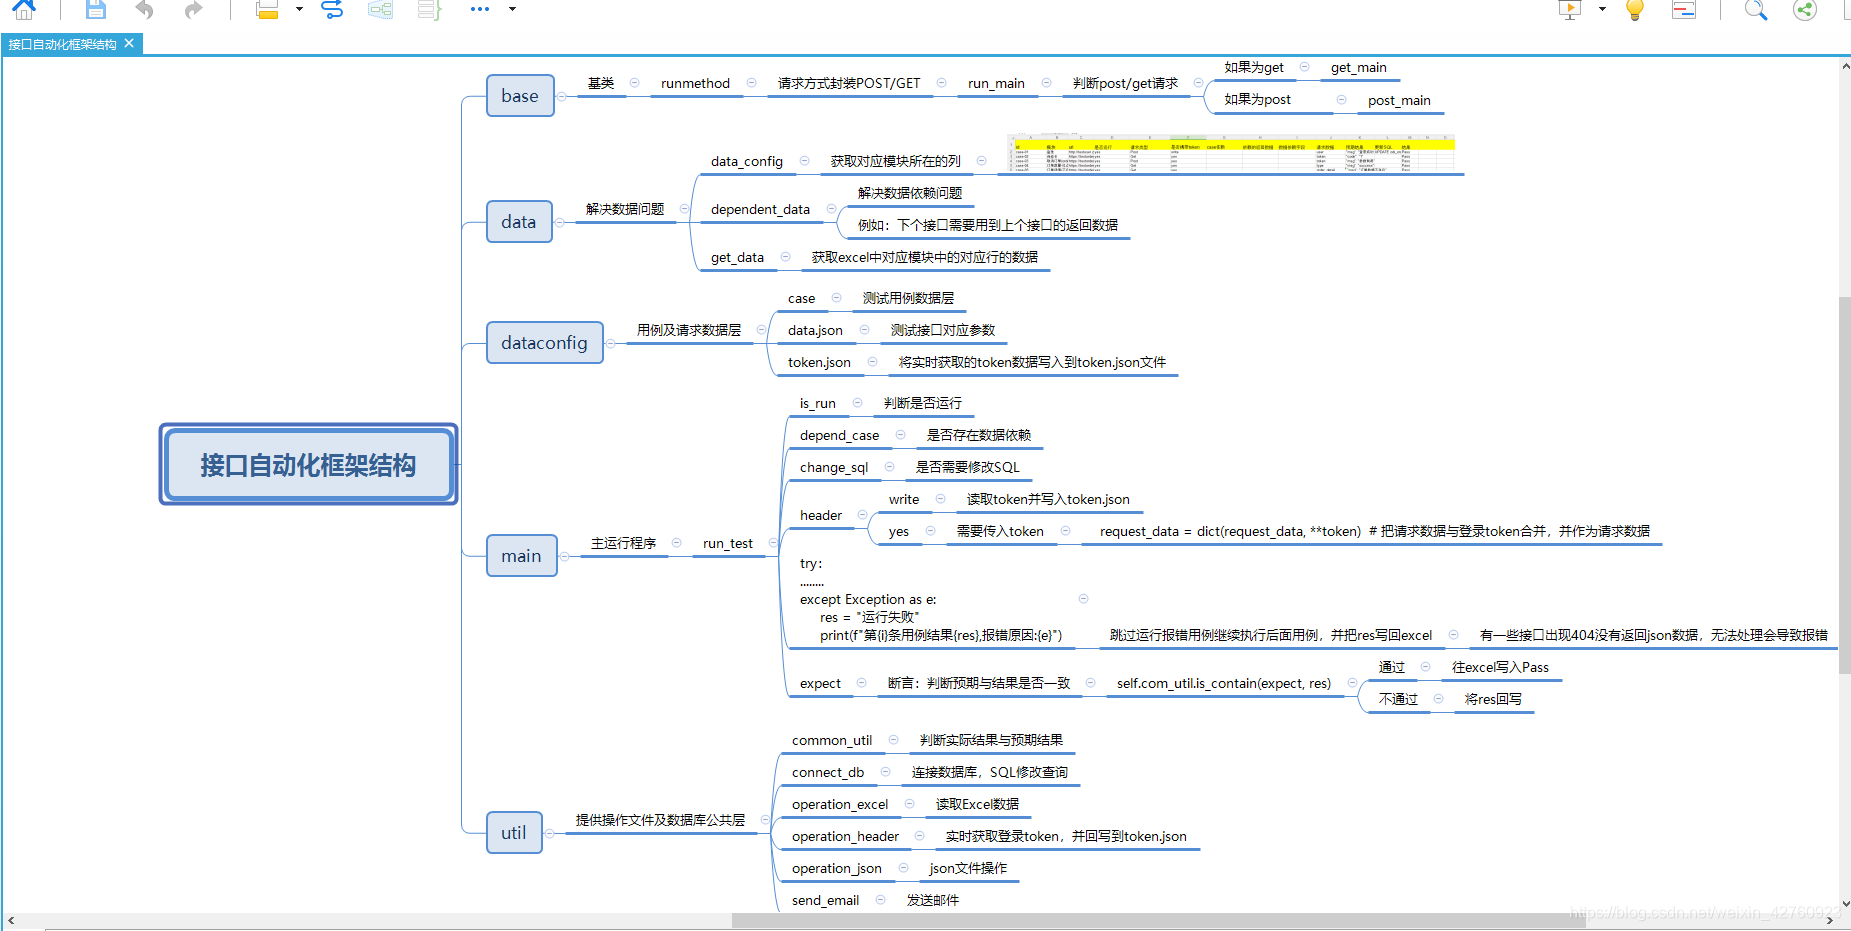
Task: Select the base topic node
Action: (520, 96)
